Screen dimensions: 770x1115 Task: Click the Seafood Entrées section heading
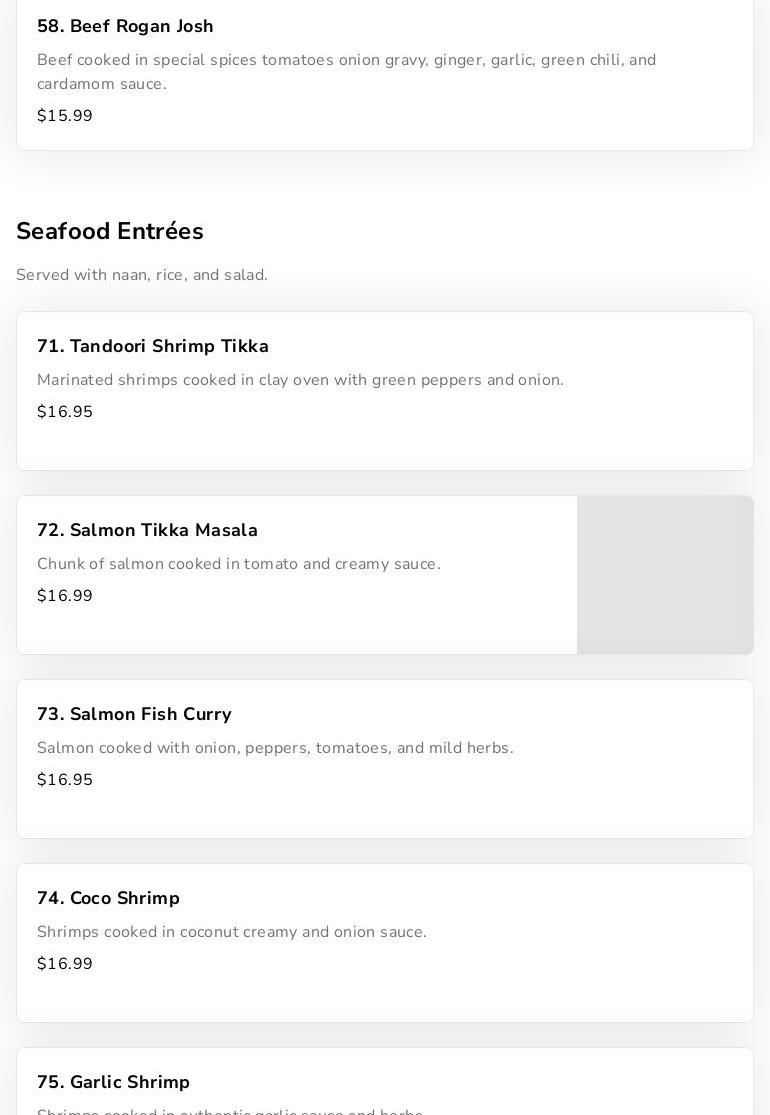pyautogui.click(x=110, y=231)
